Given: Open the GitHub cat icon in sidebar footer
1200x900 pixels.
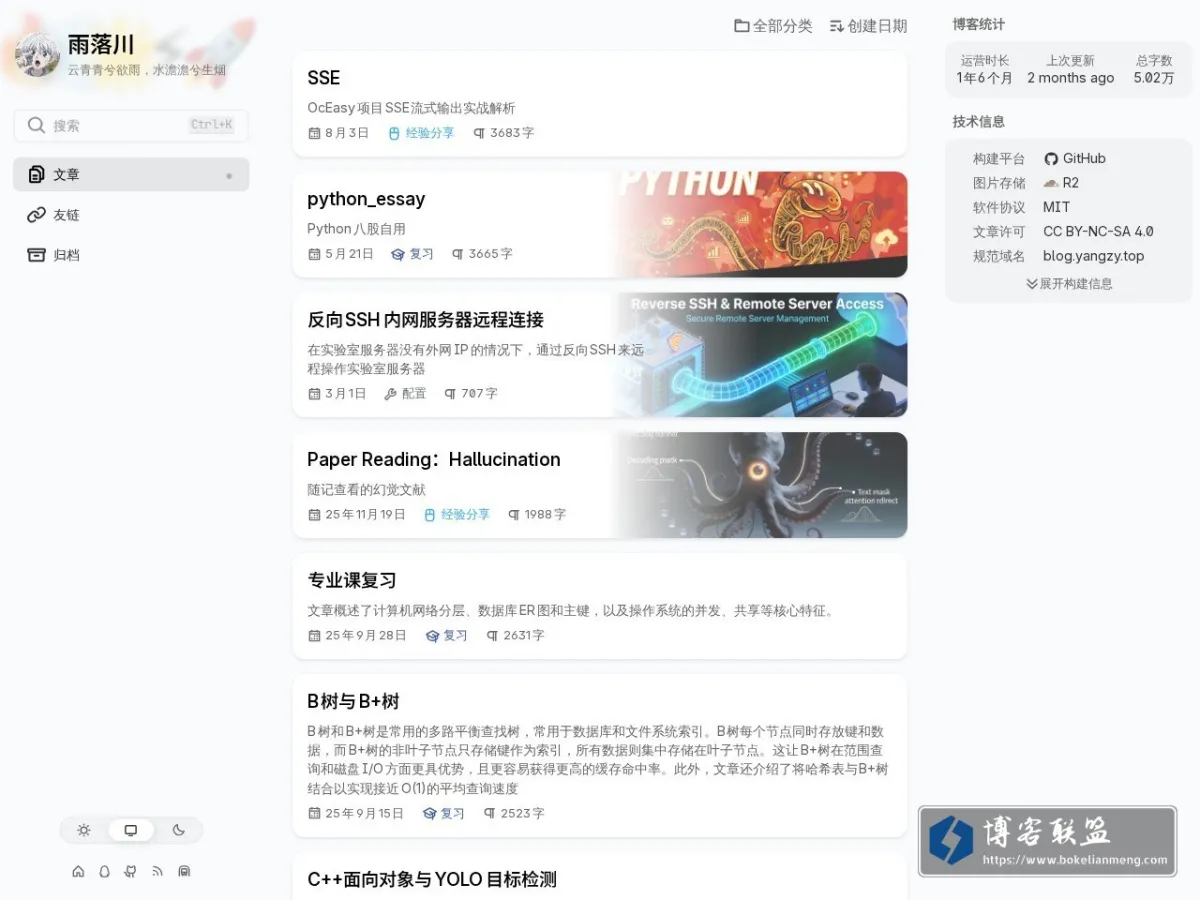Looking at the screenshot, I should 130,871.
